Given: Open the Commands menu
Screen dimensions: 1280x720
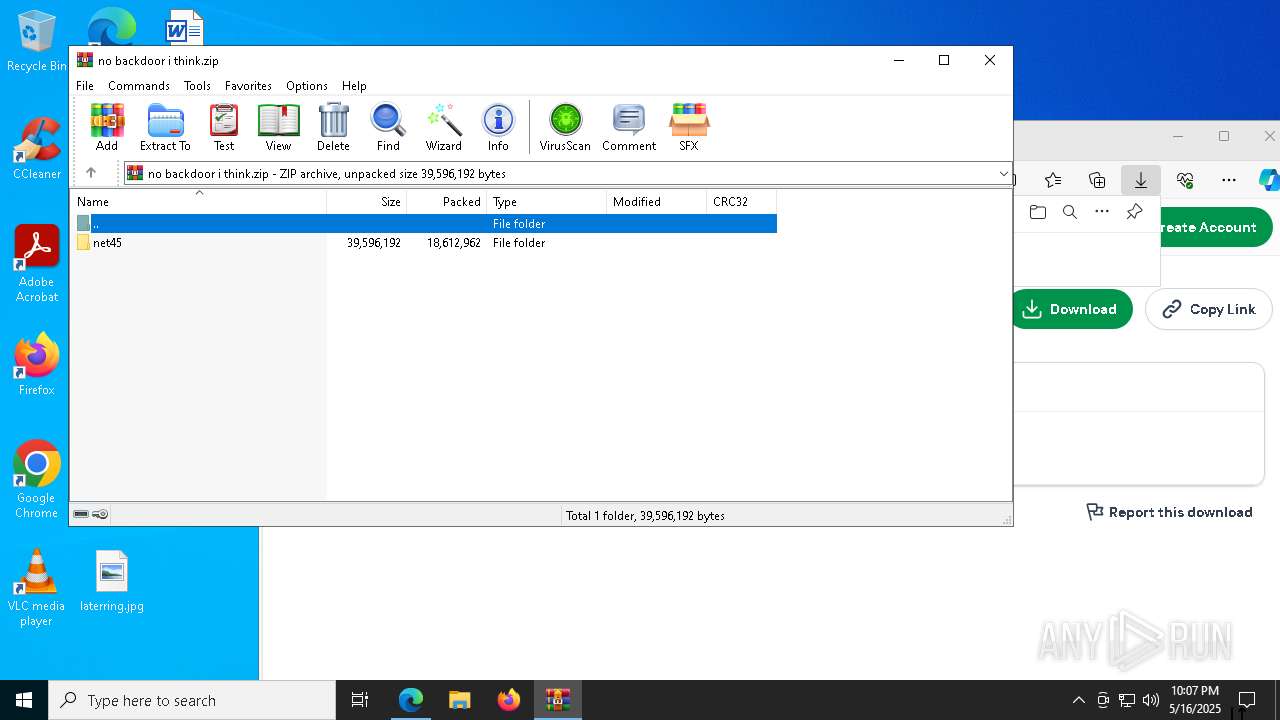Looking at the screenshot, I should (x=139, y=86).
